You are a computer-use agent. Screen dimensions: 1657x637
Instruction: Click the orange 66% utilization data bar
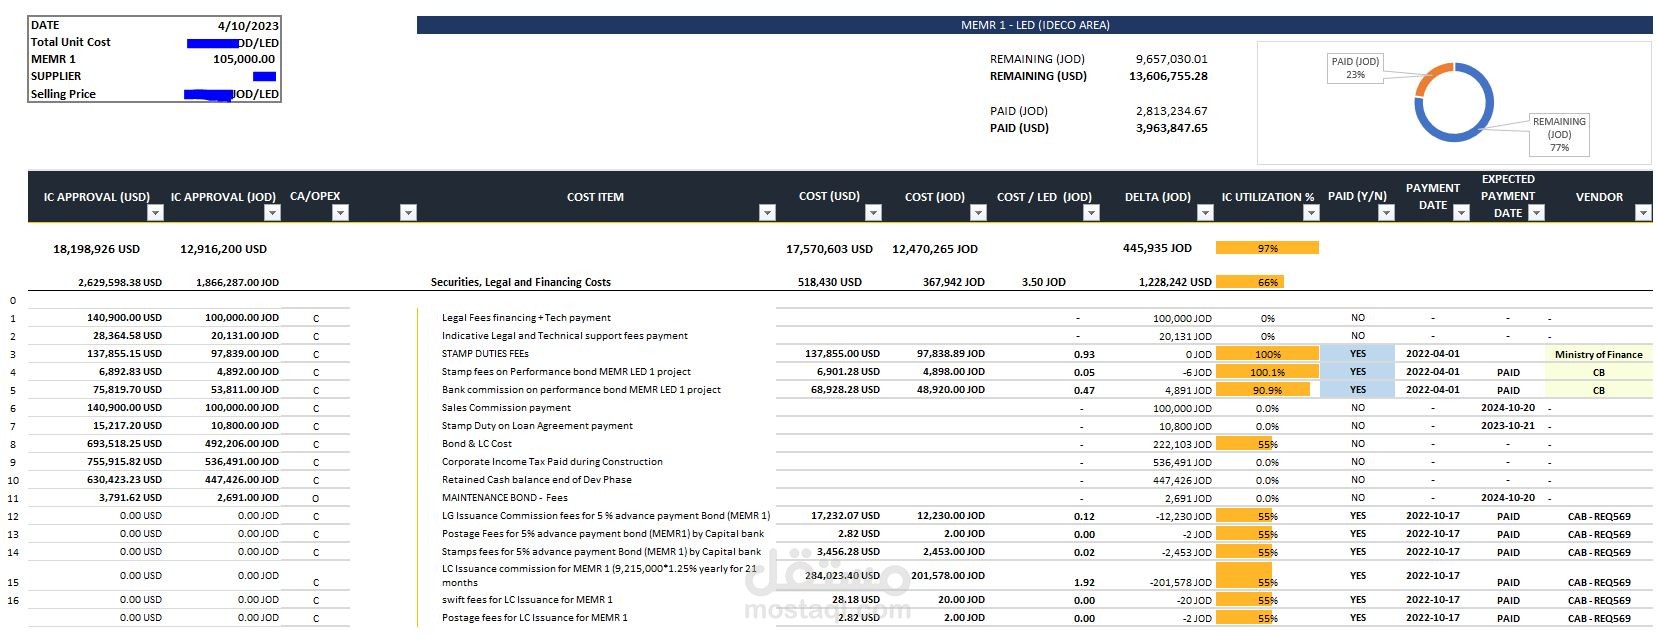tap(1251, 282)
